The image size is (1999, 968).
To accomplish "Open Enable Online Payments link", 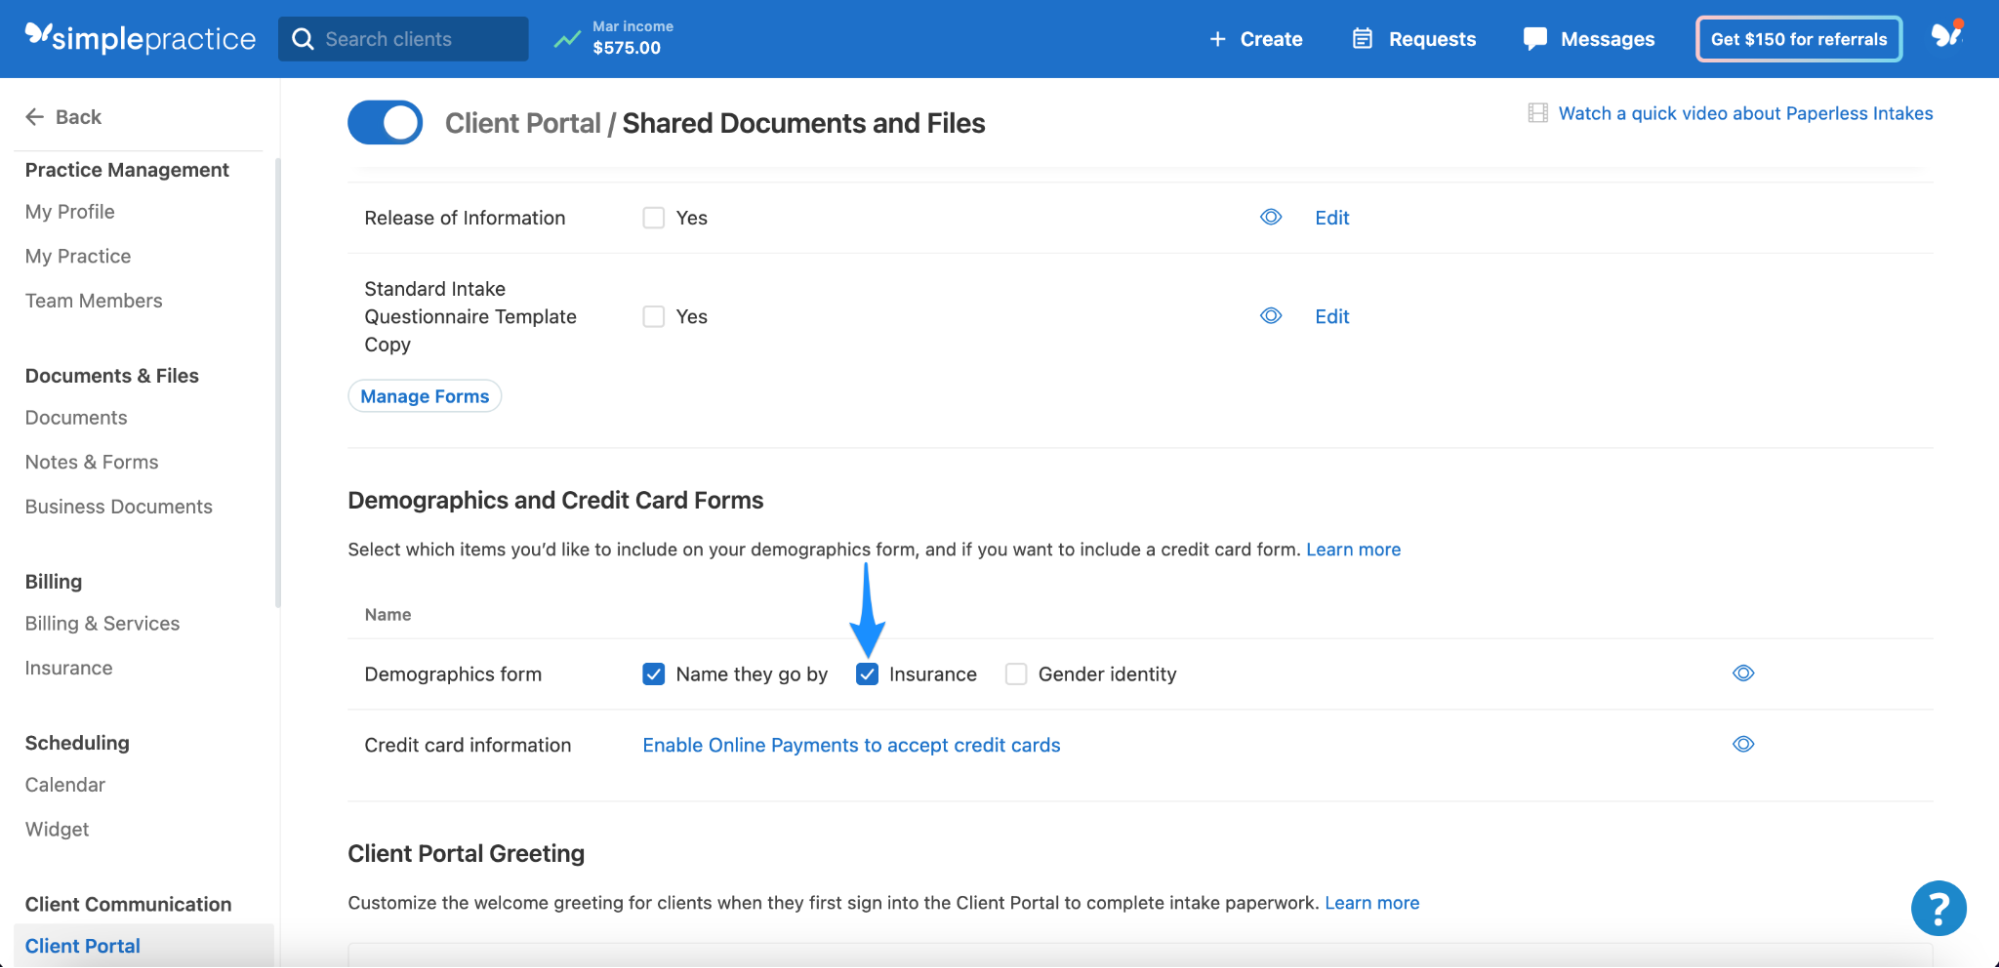I will tap(850, 745).
